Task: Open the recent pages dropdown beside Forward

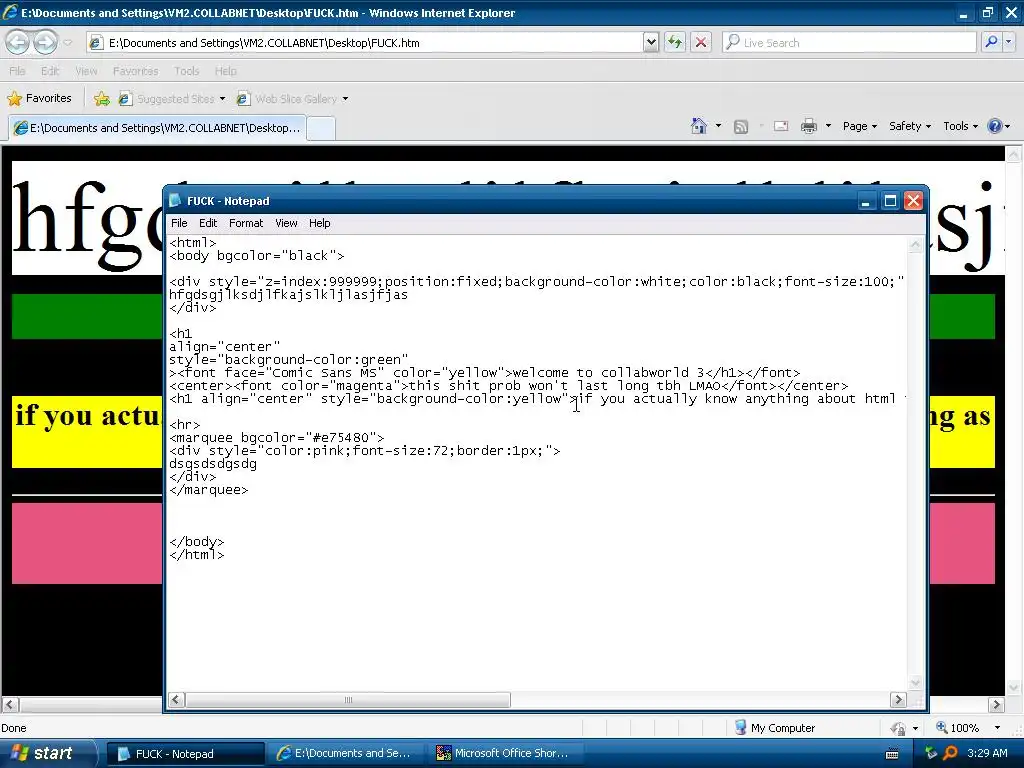Action: pos(68,43)
